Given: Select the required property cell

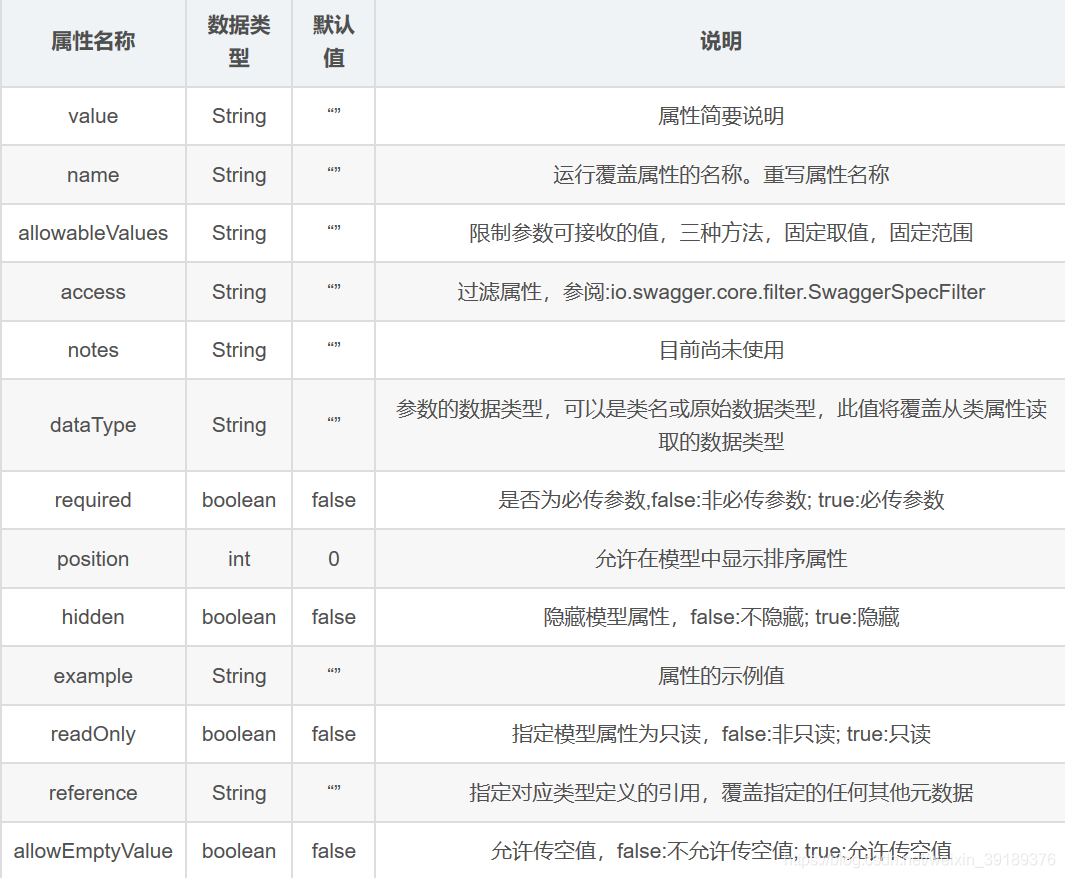Looking at the screenshot, I should pos(93,499).
